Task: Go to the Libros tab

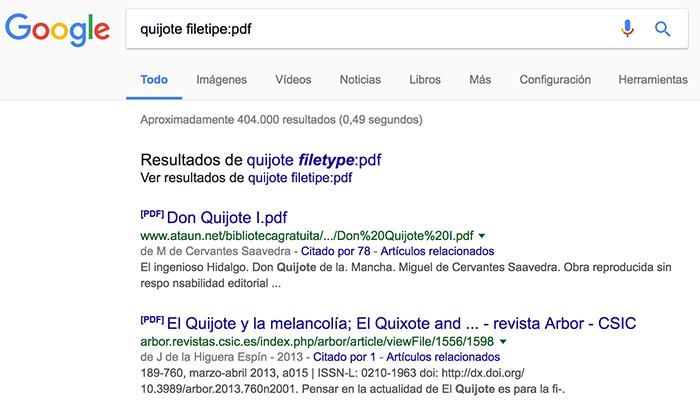Action: [425, 79]
